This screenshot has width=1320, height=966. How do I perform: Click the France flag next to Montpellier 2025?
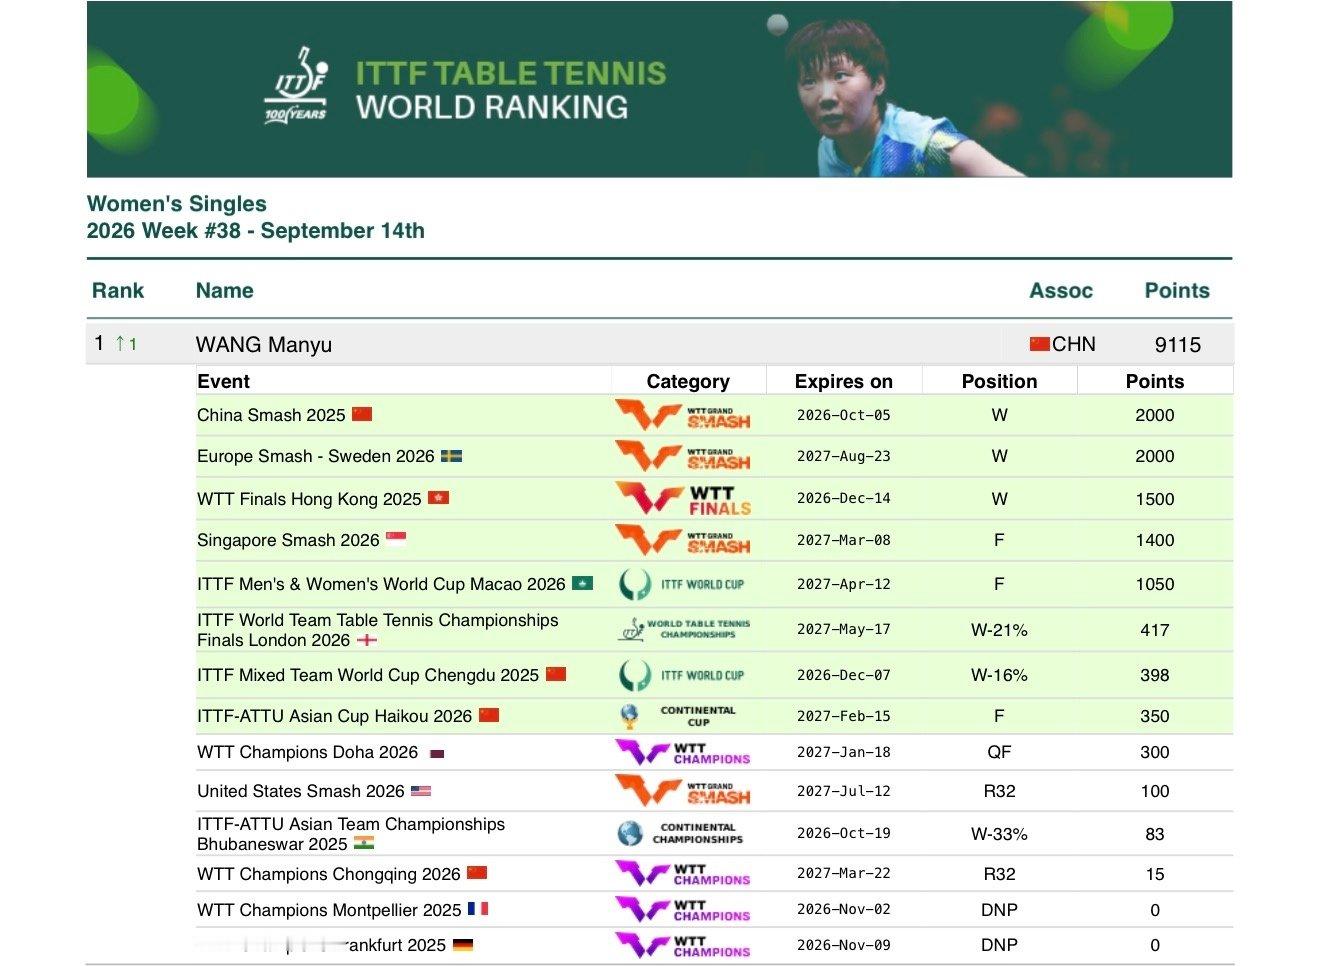point(478,909)
